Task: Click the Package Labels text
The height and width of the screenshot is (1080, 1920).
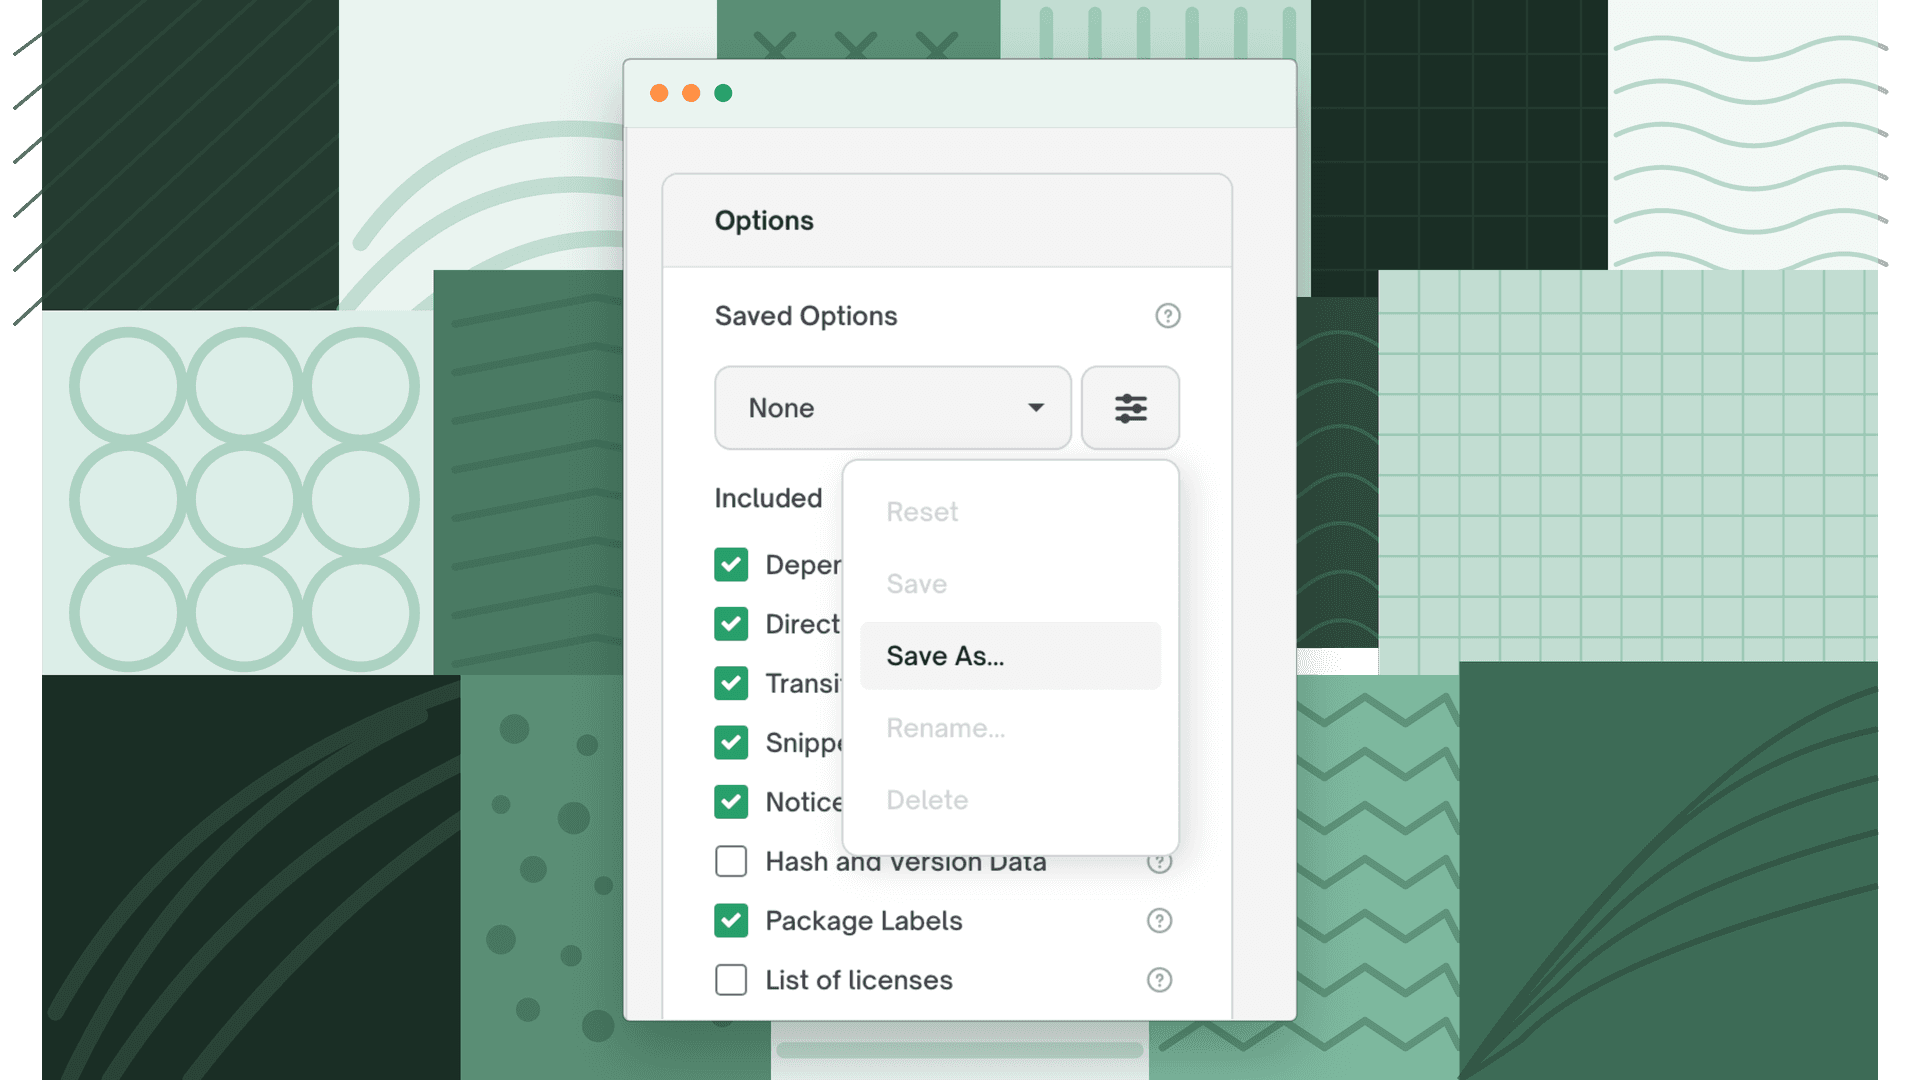Action: pos(864,921)
